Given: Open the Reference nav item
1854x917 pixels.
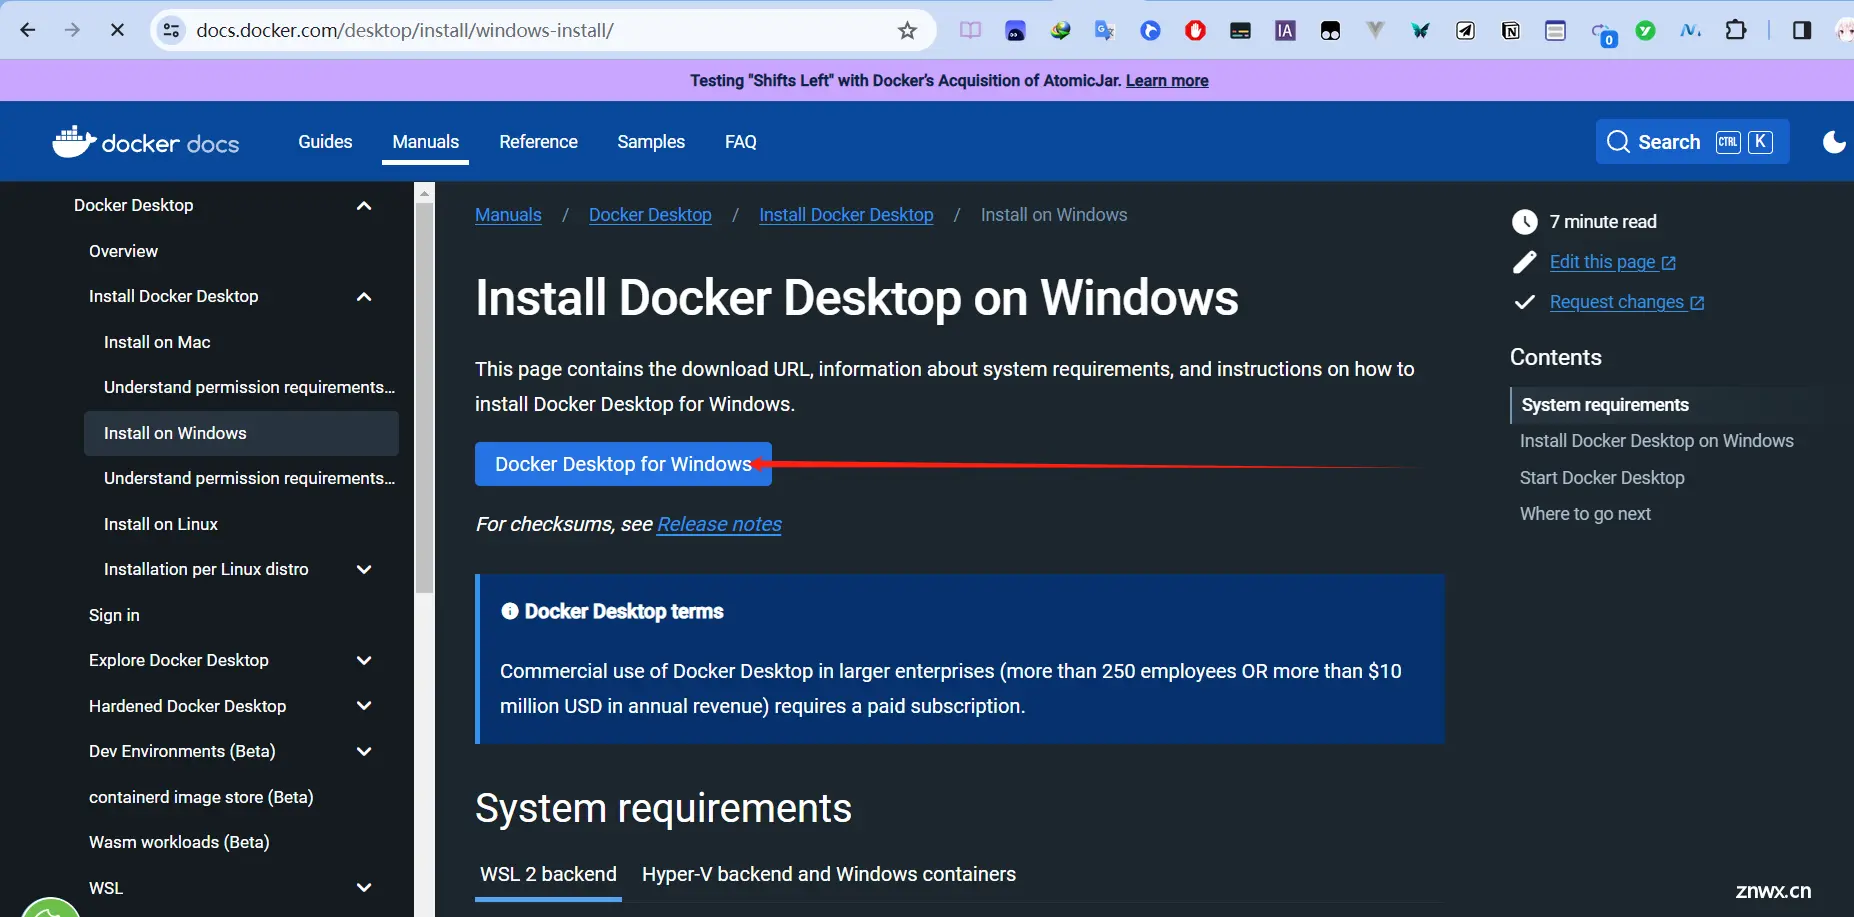Looking at the screenshot, I should point(538,142).
